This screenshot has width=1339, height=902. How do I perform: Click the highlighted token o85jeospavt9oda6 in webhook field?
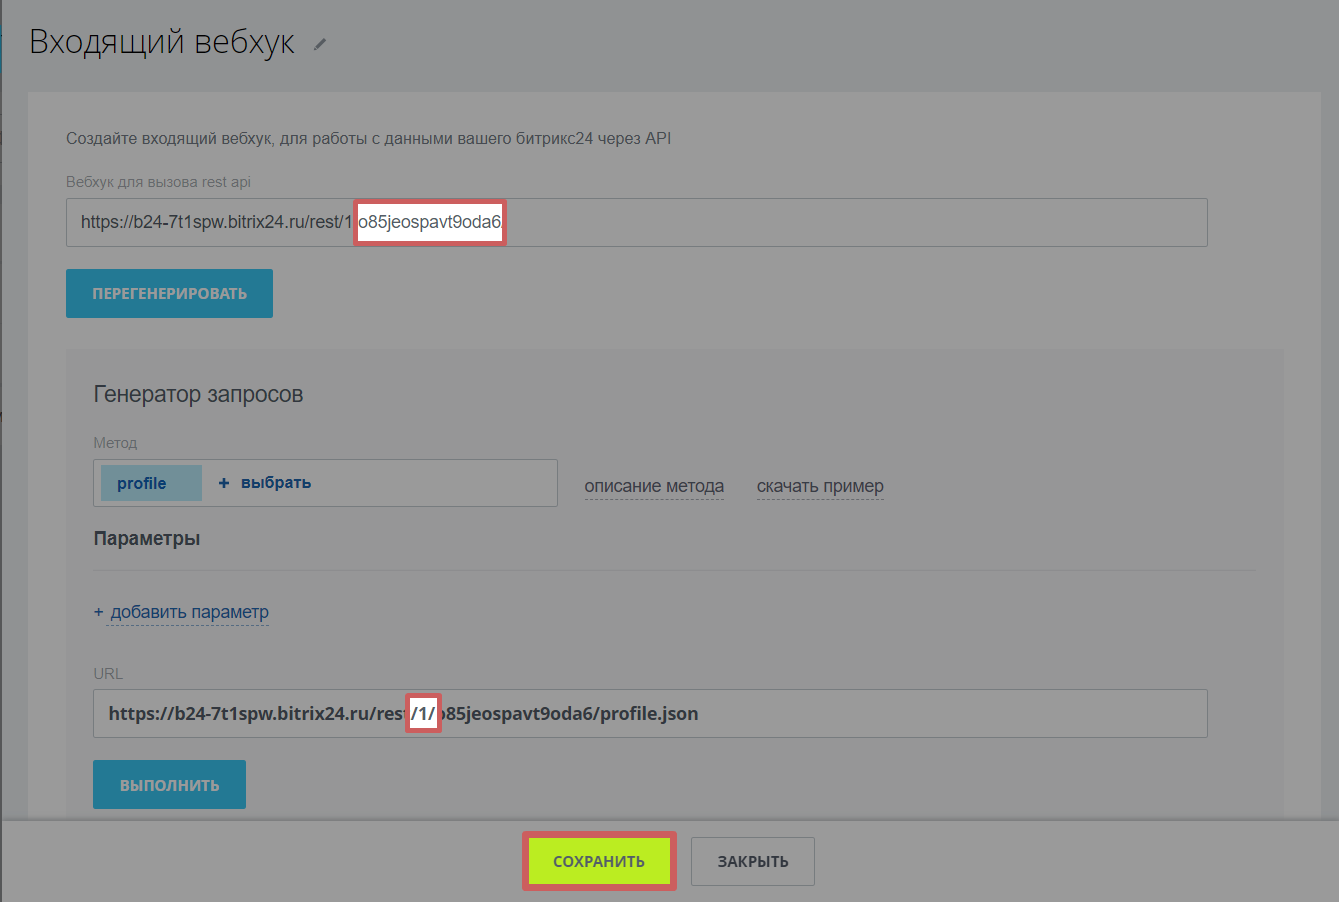(430, 222)
